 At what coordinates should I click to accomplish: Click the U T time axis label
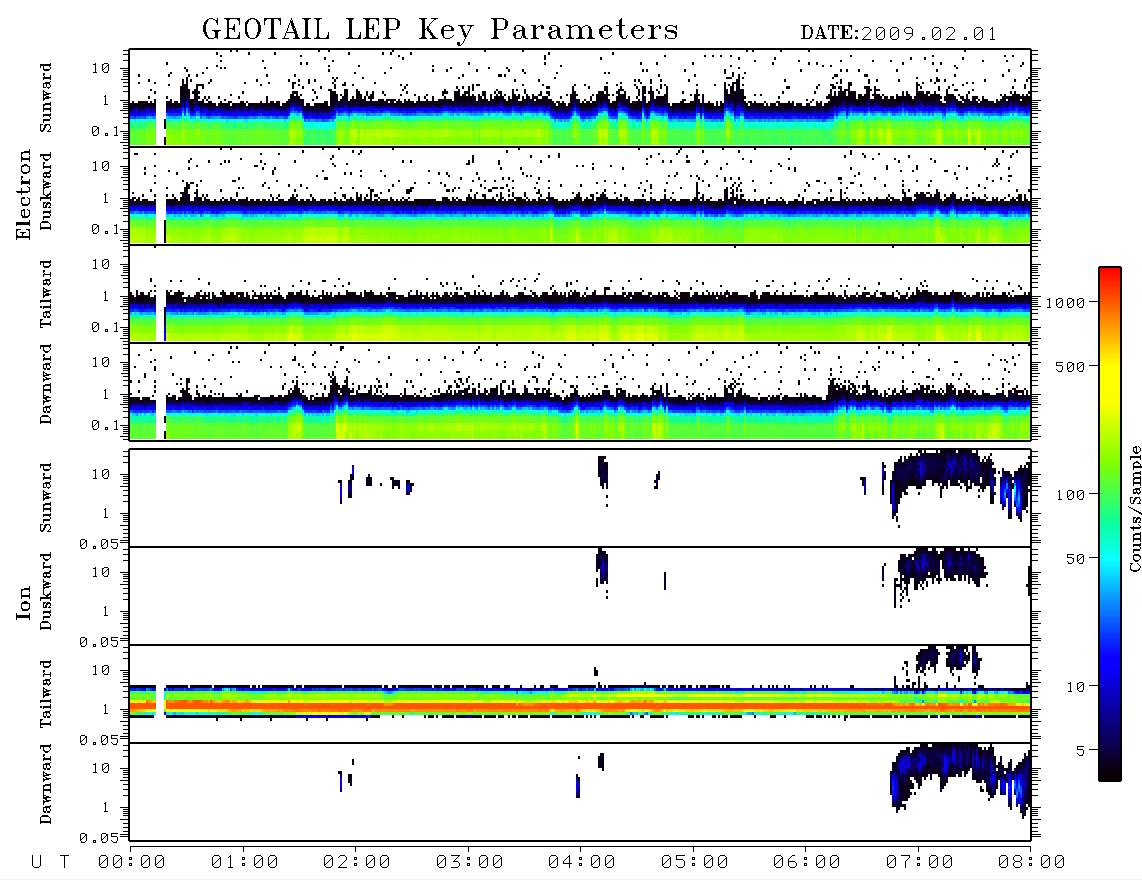(x=50, y=863)
